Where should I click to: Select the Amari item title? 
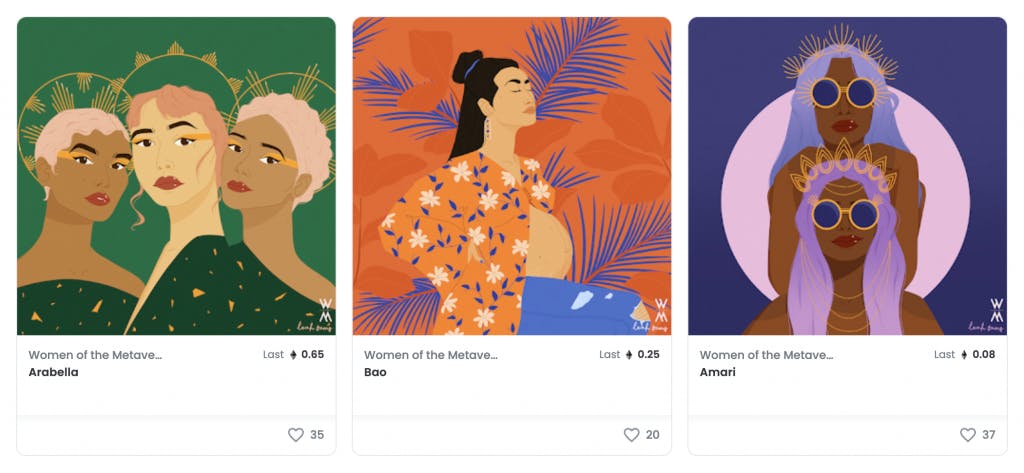[x=717, y=372]
